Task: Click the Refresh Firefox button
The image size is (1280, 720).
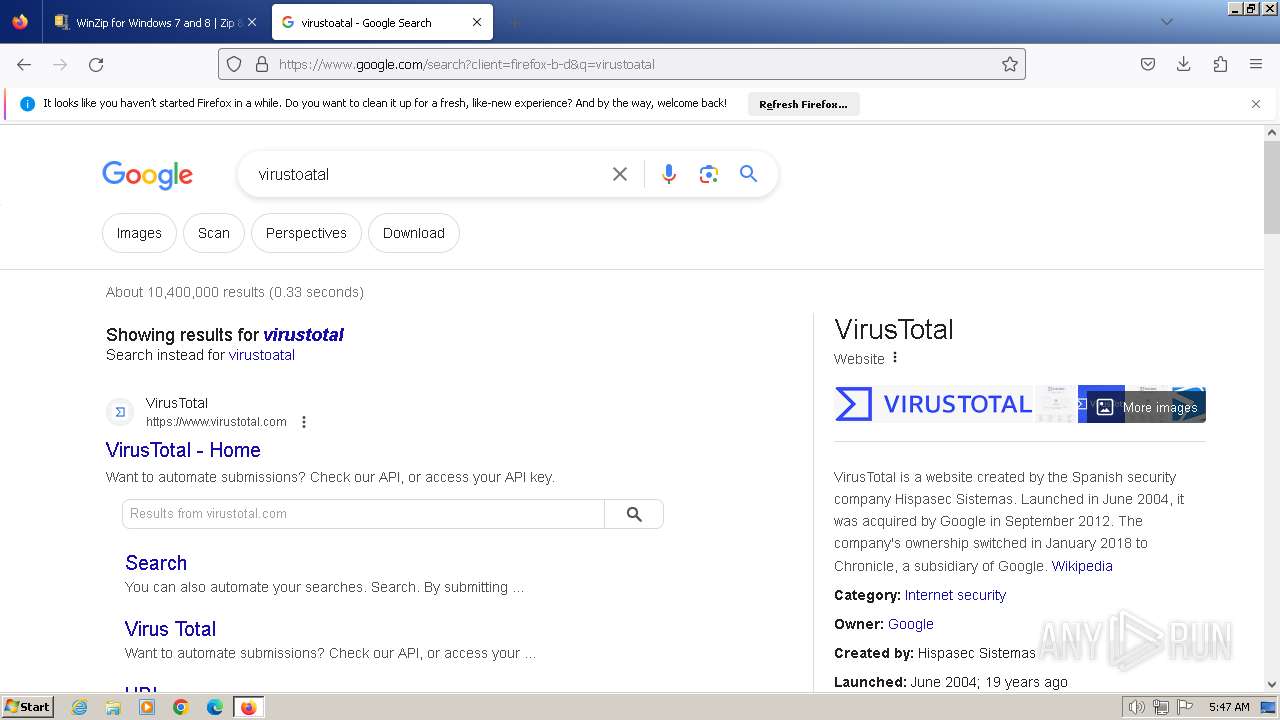Action: pyautogui.click(x=803, y=104)
